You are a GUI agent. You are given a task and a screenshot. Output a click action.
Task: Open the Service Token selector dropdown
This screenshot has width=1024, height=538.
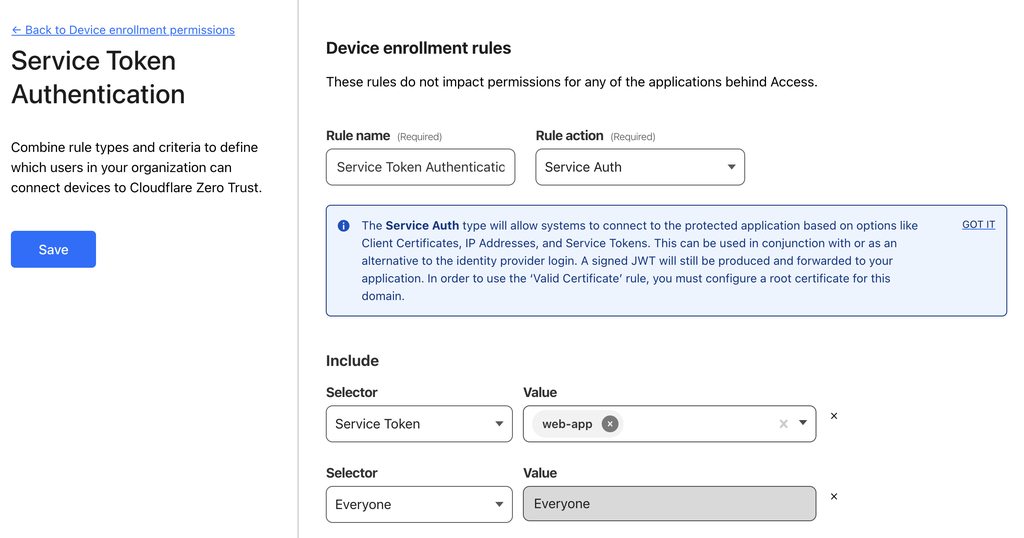tap(419, 424)
